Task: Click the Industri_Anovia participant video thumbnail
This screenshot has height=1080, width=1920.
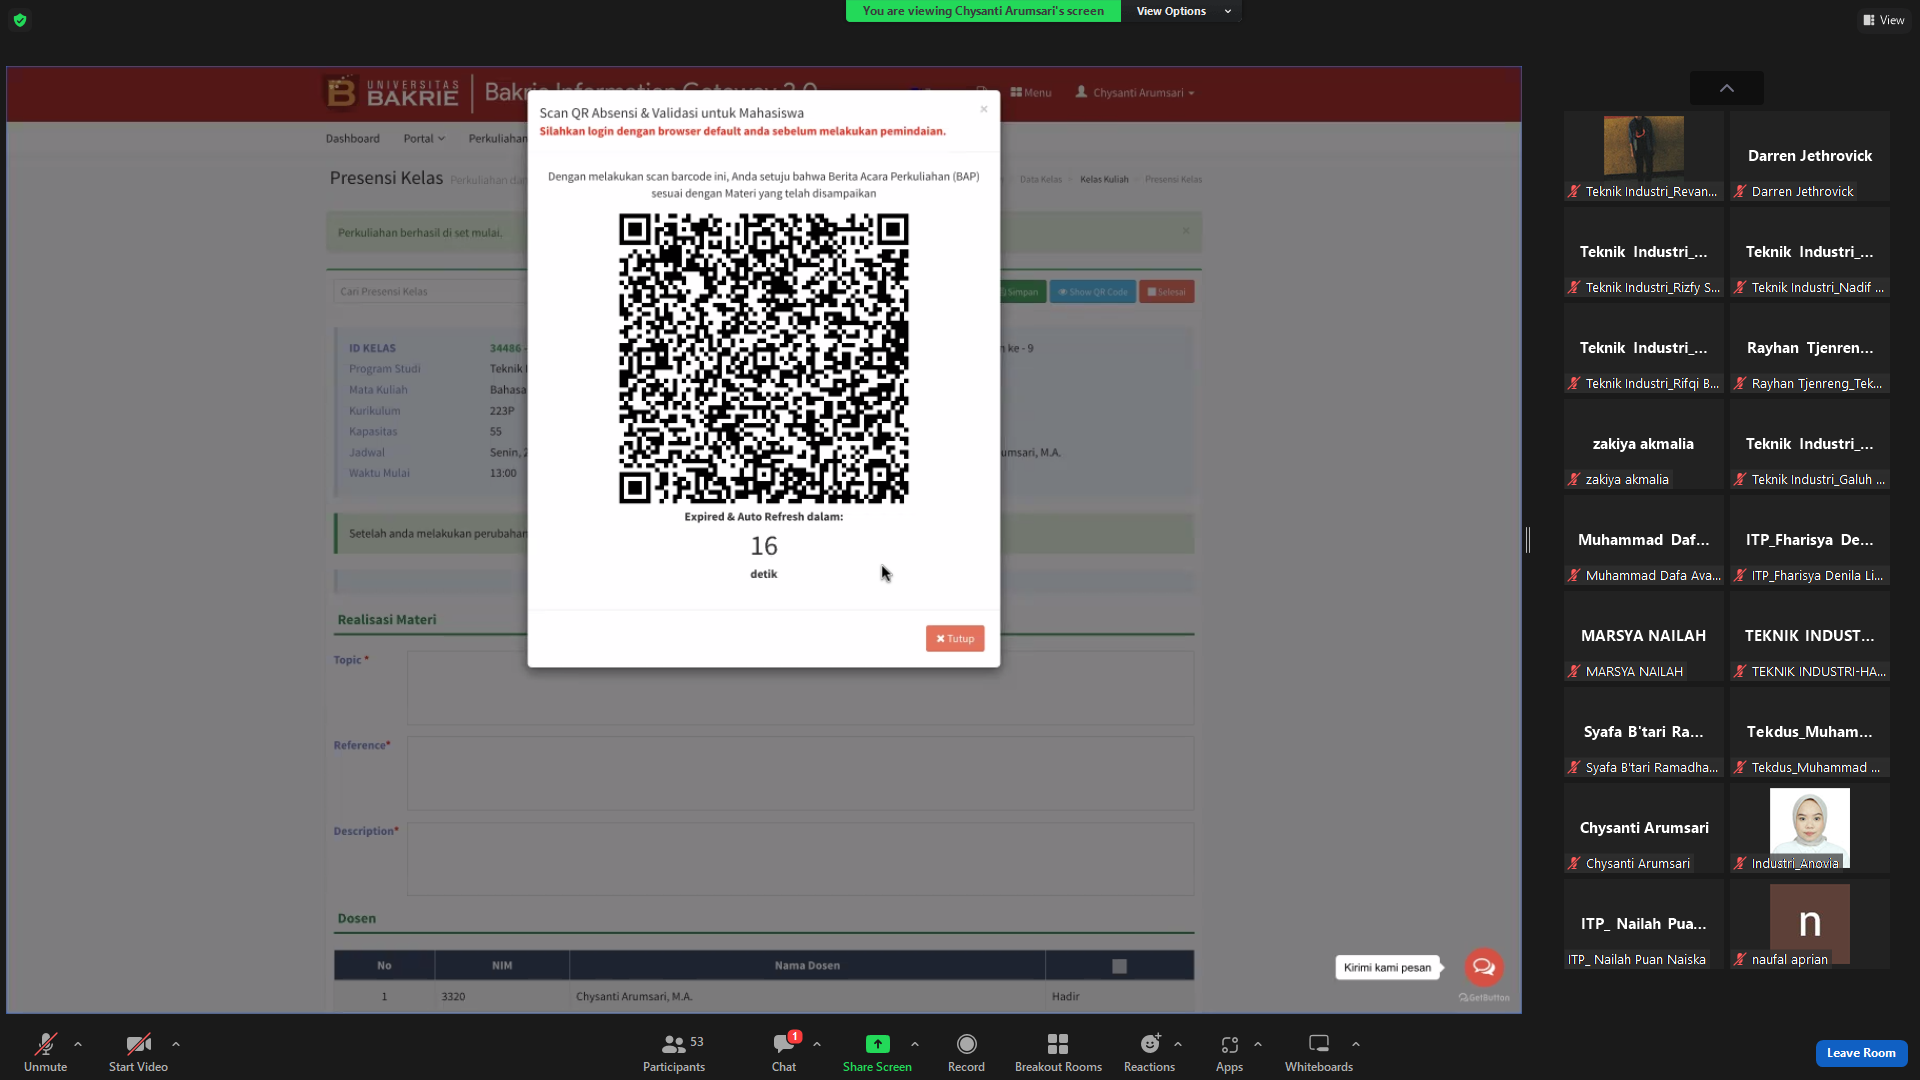Action: tap(1809, 828)
